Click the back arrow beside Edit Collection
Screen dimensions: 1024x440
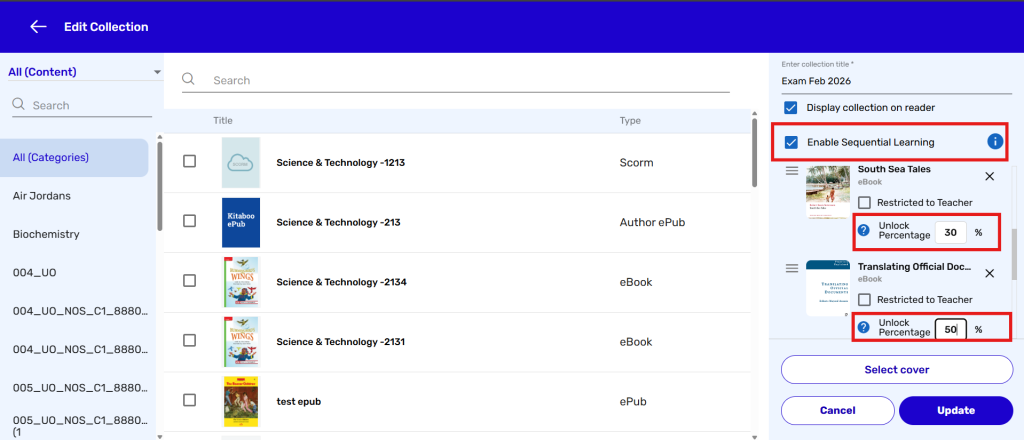click(x=38, y=27)
